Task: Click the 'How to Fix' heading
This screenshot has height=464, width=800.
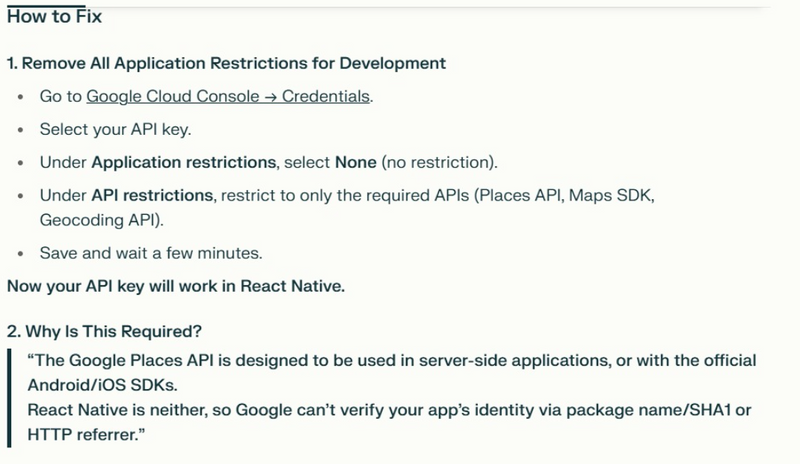Action: click(55, 16)
